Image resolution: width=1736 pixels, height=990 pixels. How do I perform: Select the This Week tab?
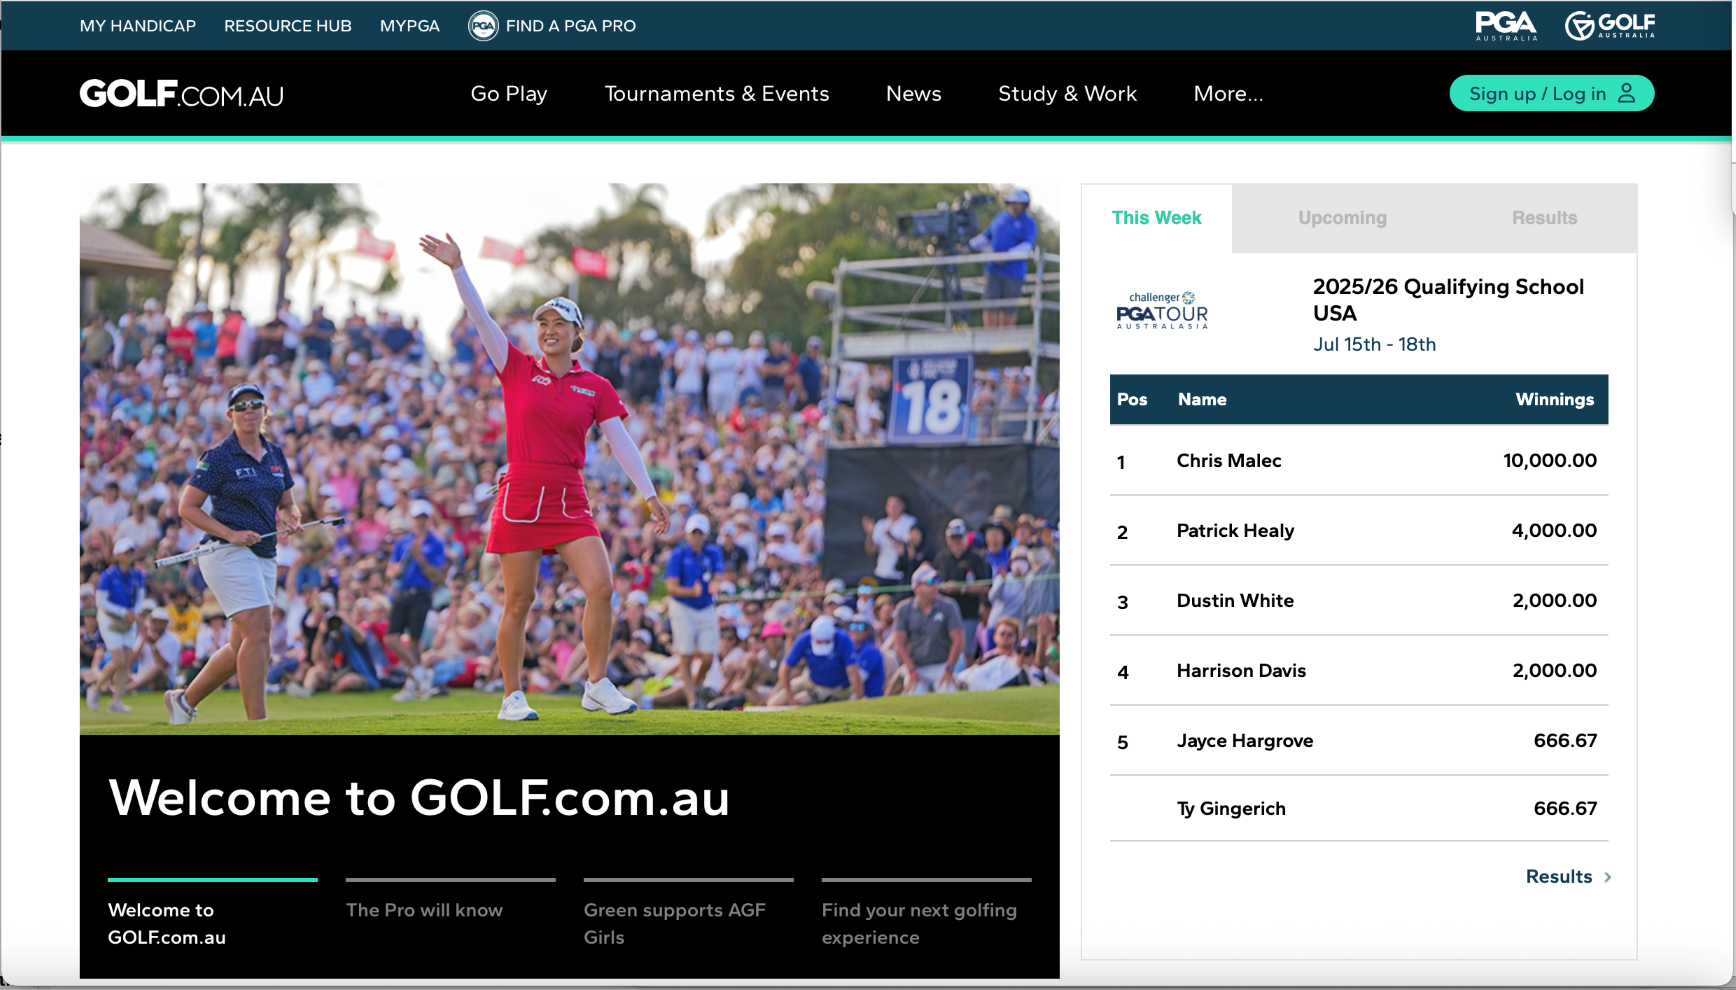[1156, 217]
